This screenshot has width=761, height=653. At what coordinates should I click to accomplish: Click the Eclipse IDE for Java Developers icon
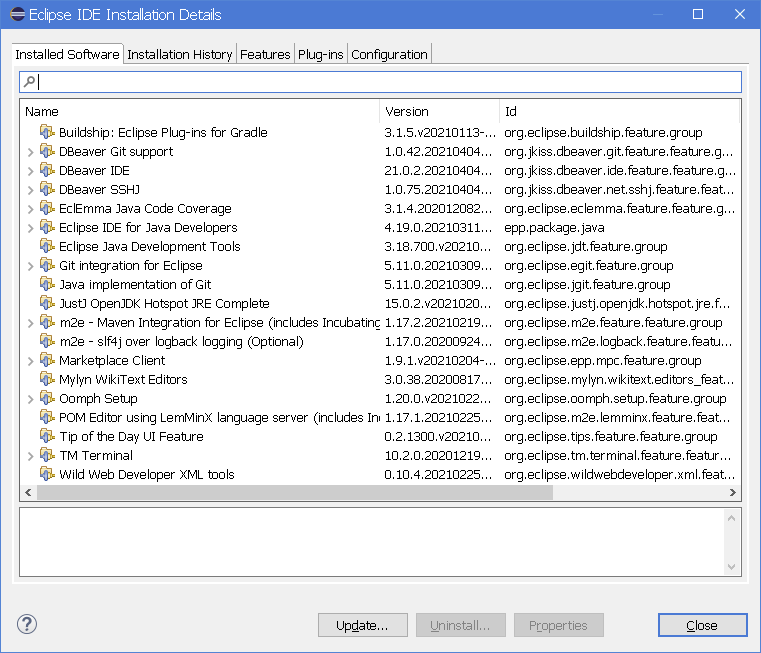coord(47,227)
